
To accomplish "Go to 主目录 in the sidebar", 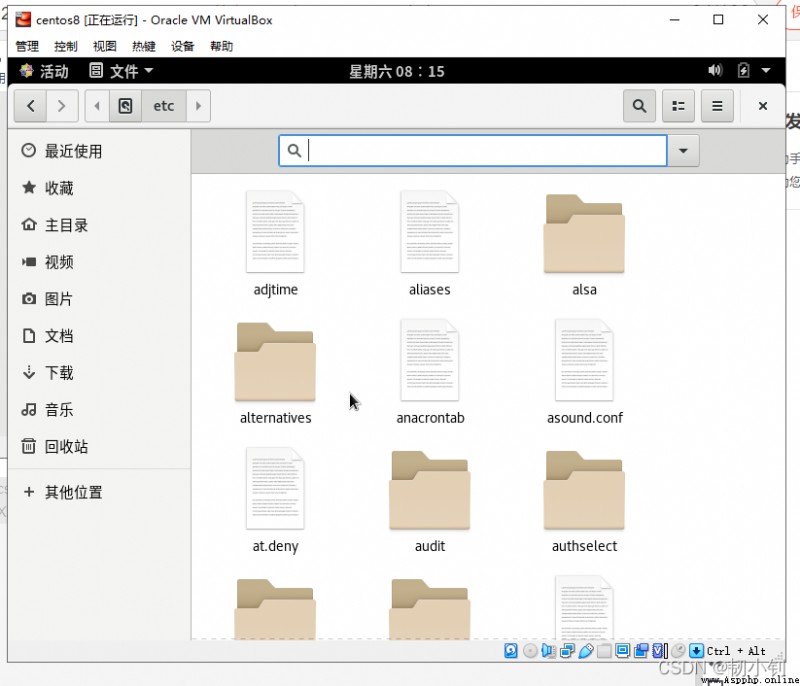I will coord(99,225).
